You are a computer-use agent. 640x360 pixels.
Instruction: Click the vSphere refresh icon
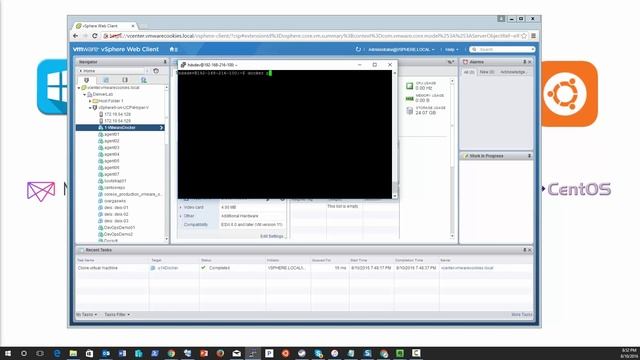tap(358, 49)
